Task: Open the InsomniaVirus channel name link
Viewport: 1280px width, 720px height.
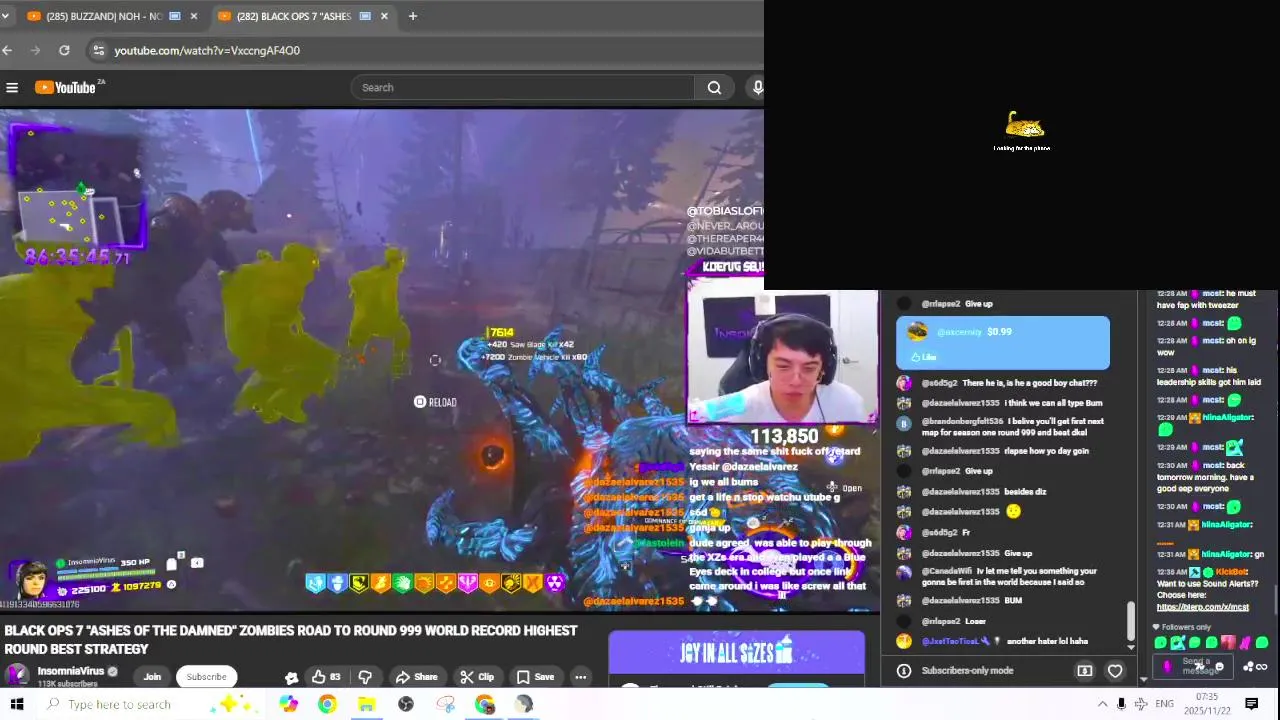Action: pyautogui.click(x=71, y=671)
